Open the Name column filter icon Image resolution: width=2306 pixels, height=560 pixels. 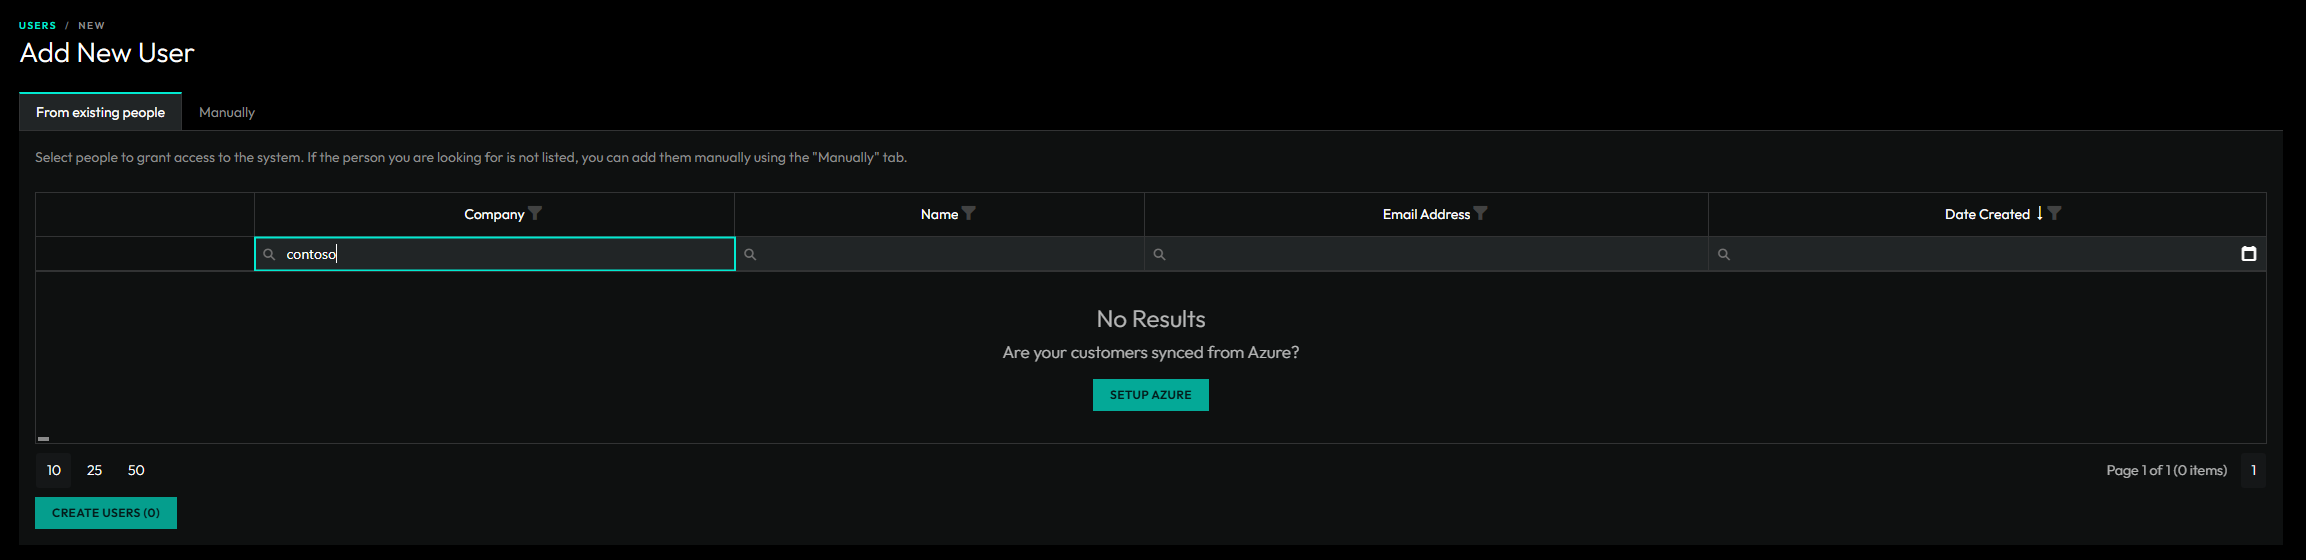[x=968, y=213]
